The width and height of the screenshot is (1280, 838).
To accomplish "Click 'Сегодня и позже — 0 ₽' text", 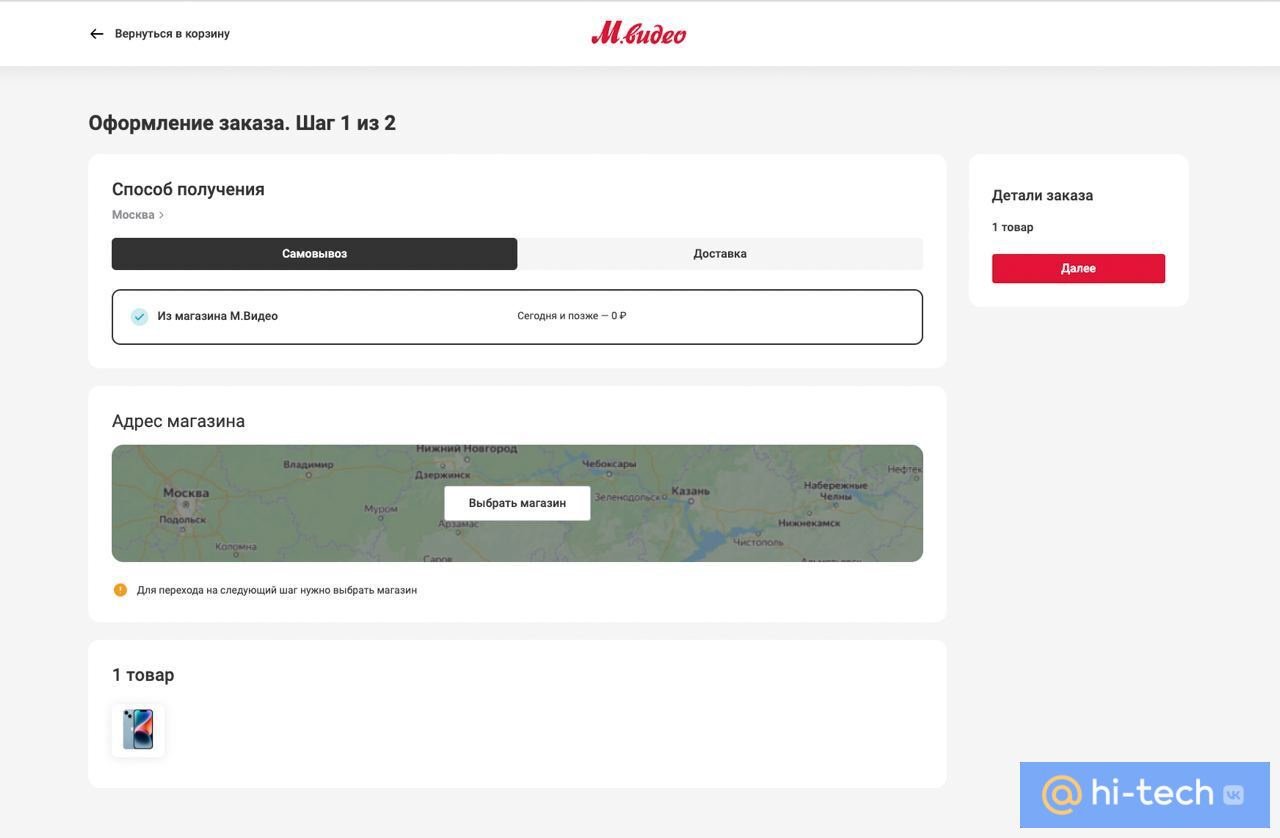I will (x=572, y=316).
